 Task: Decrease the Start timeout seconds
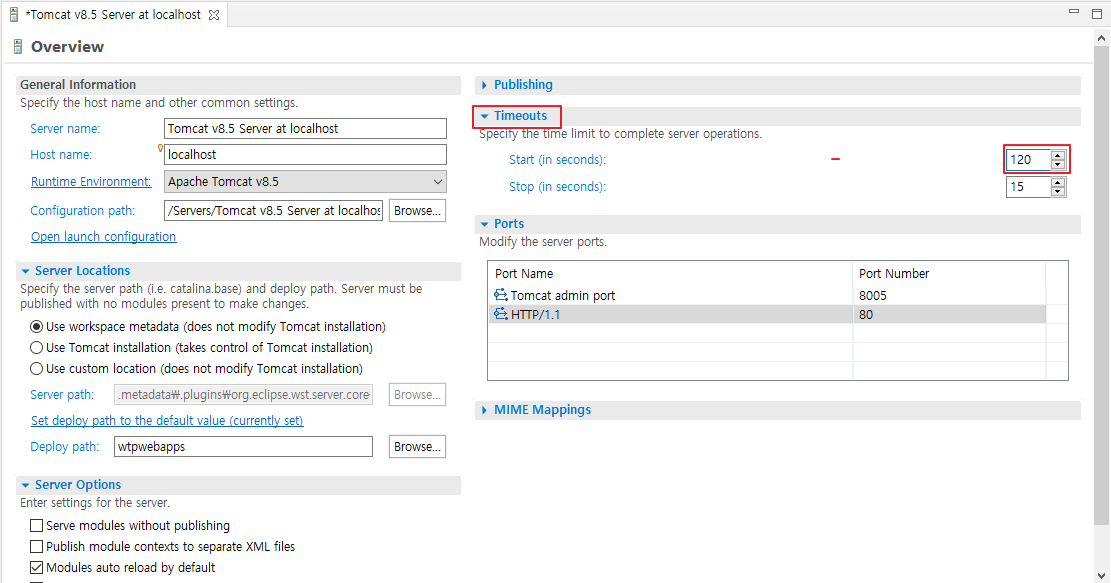pos(1058,164)
